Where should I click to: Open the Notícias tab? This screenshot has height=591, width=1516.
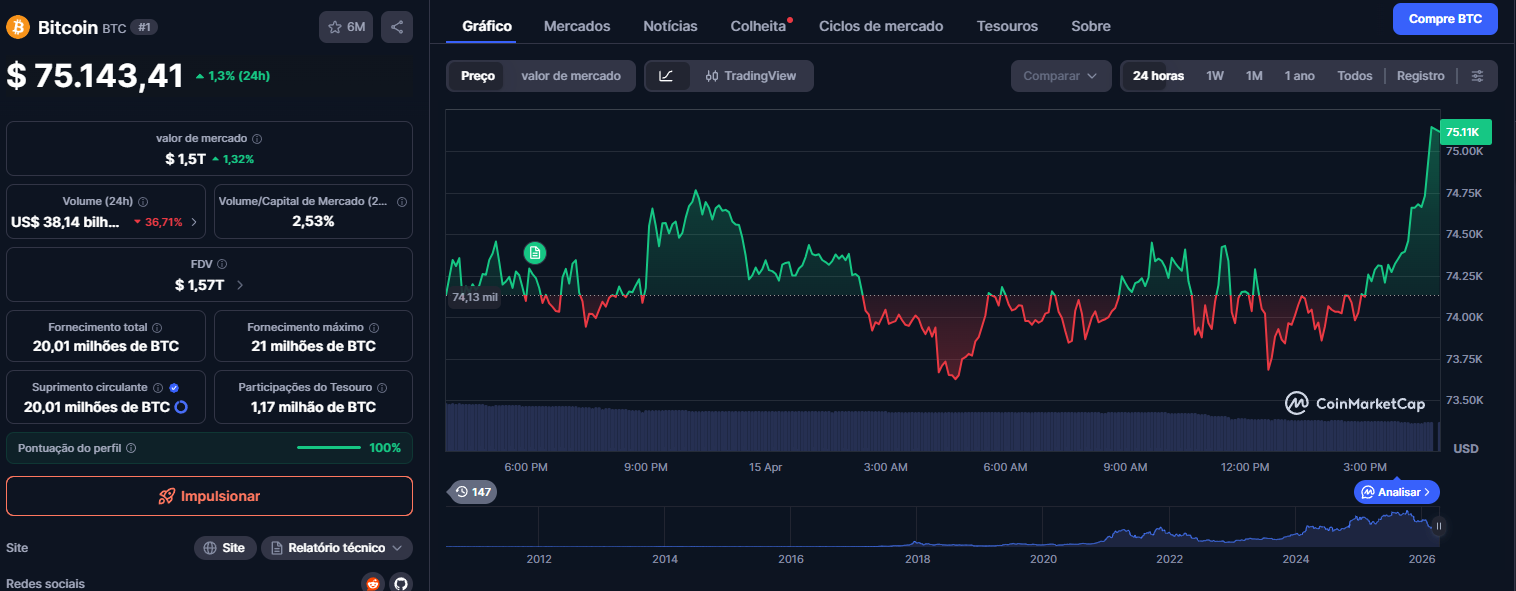click(x=671, y=26)
